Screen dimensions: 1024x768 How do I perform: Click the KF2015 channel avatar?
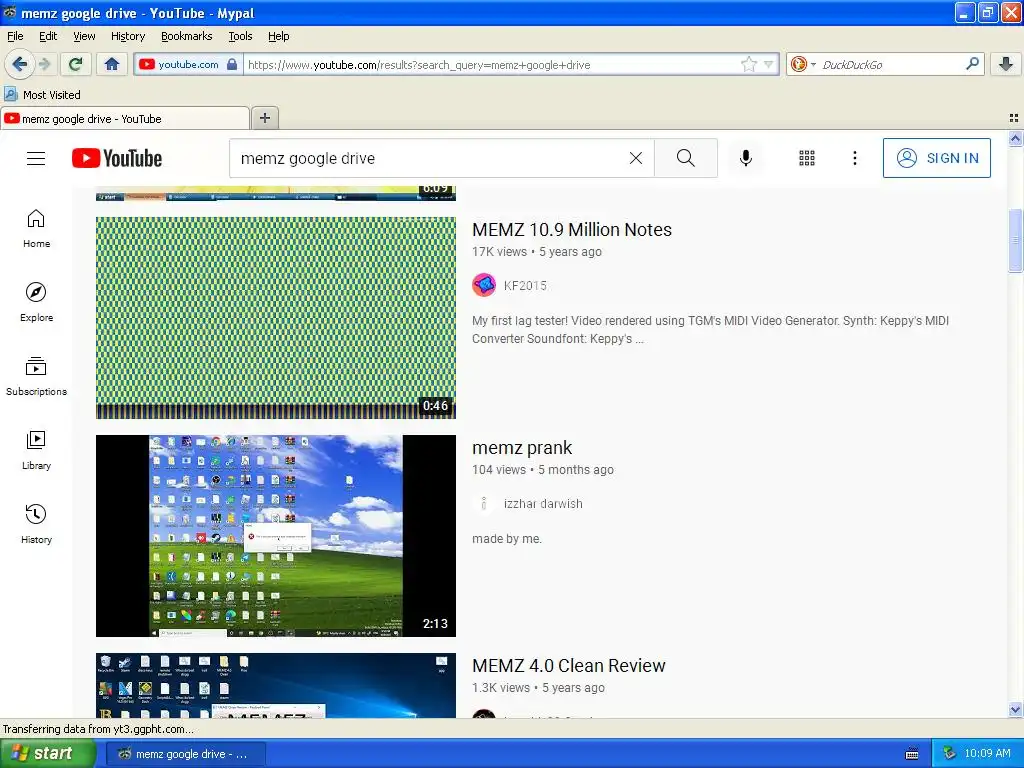484,285
